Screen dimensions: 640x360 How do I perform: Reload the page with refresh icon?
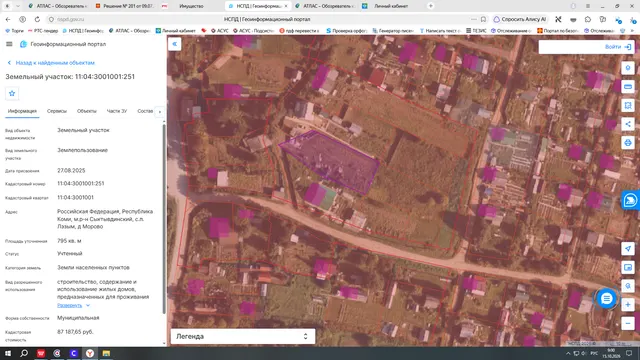pyautogui.click(x=37, y=19)
